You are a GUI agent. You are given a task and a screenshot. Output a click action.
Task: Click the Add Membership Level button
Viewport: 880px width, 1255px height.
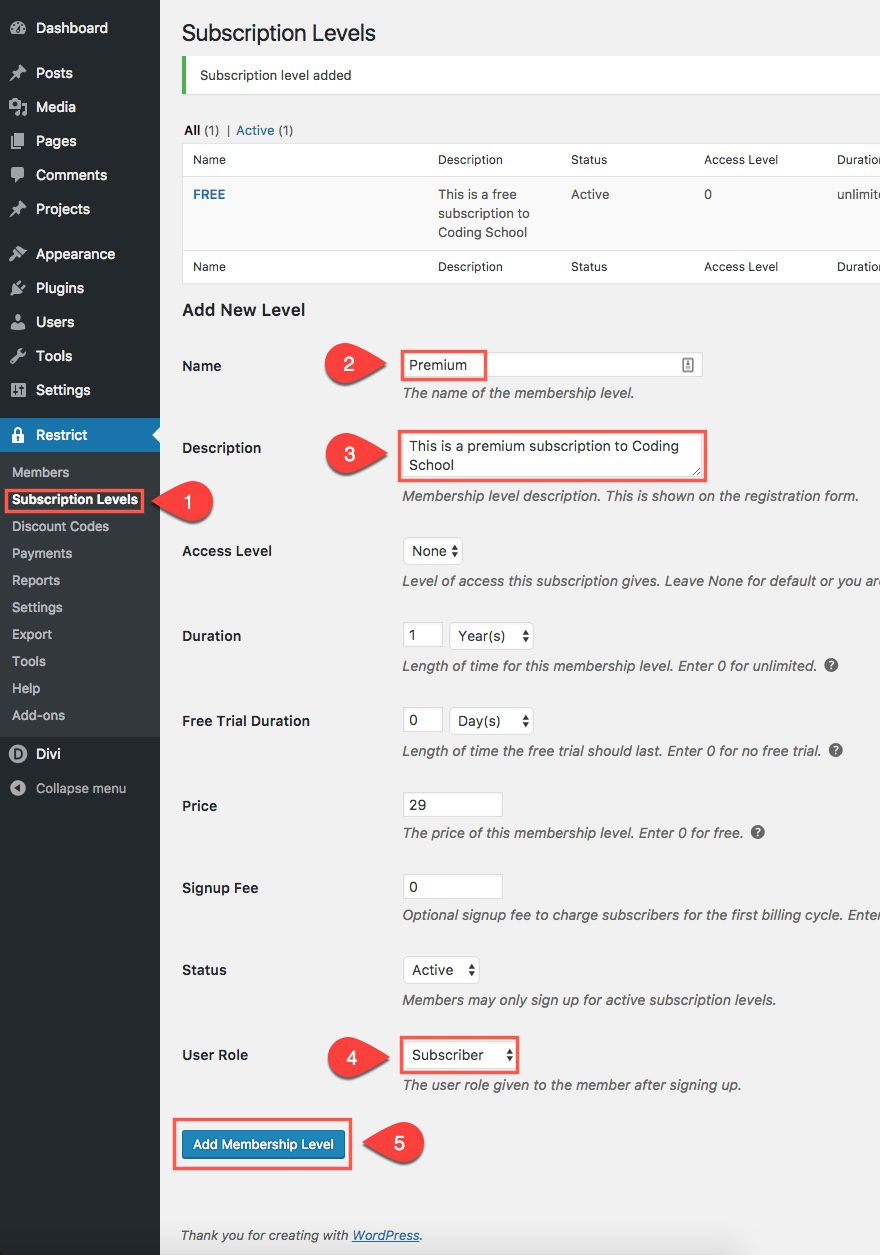[263, 1144]
